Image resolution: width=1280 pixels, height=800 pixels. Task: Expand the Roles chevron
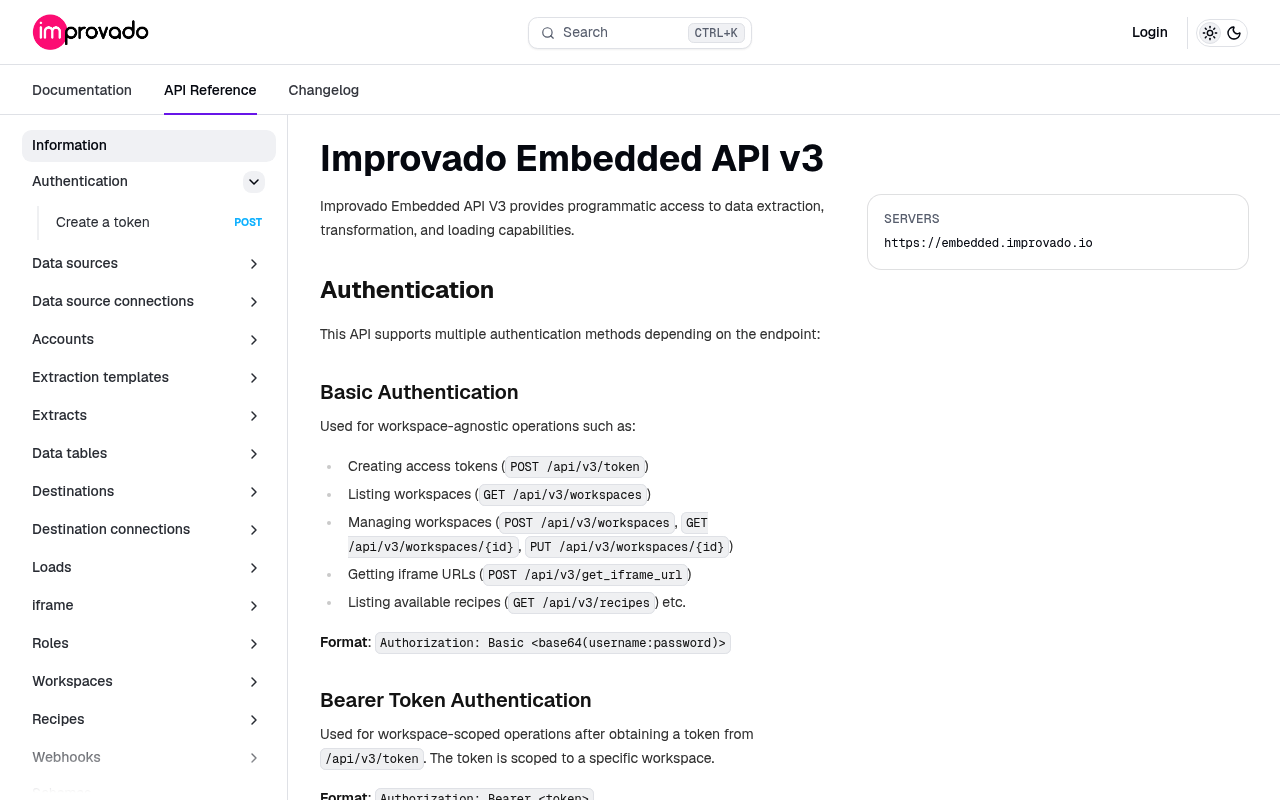[x=254, y=644]
